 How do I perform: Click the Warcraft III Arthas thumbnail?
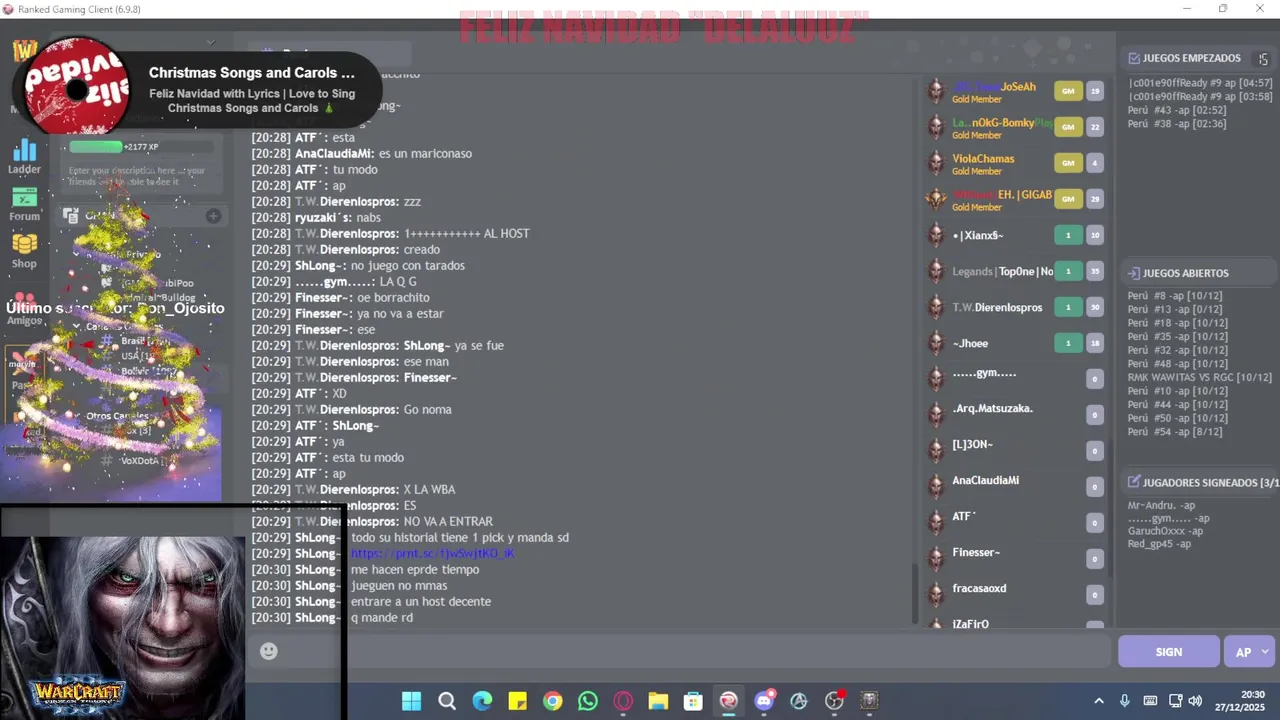coord(123,628)
